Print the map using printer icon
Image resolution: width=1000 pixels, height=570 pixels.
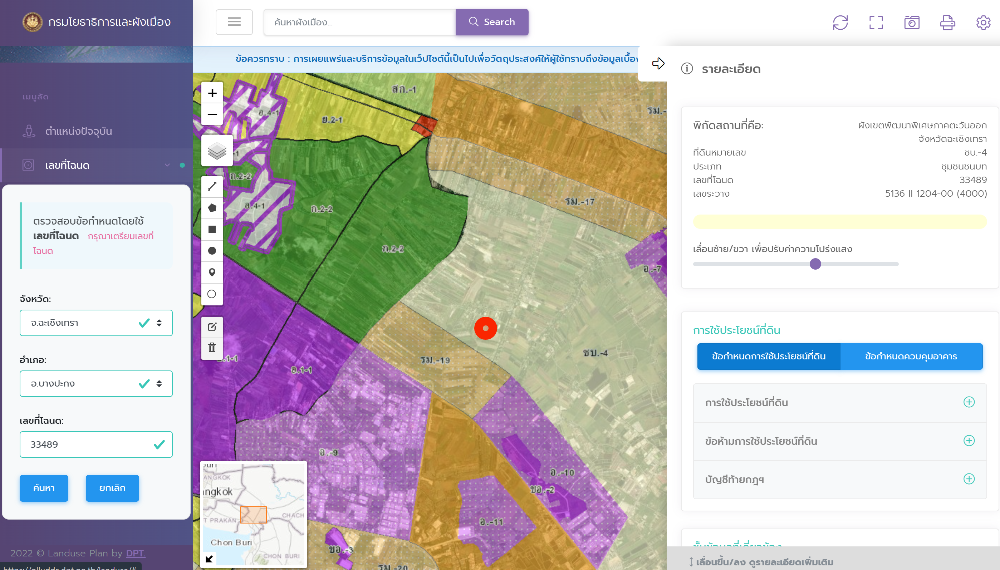[947, 22]
